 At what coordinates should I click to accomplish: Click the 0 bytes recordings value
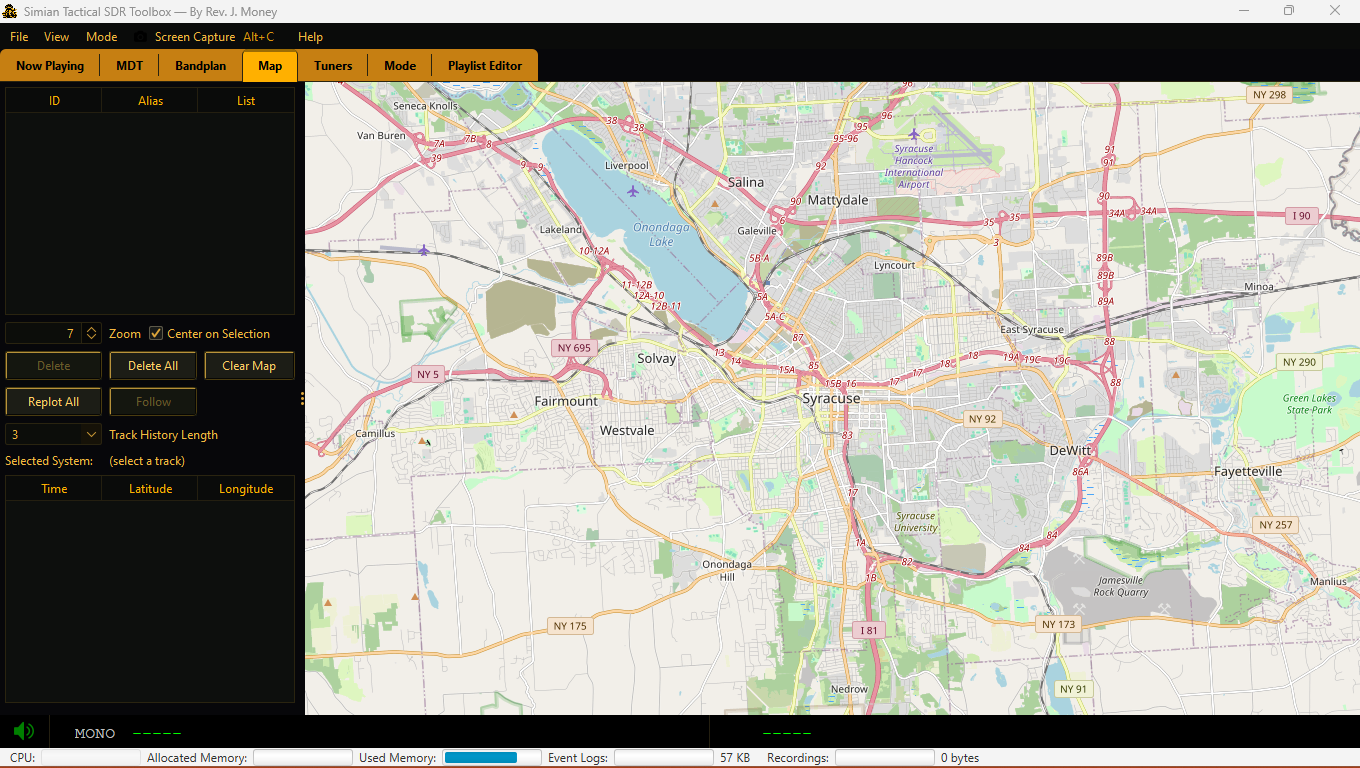click(960, 758)
